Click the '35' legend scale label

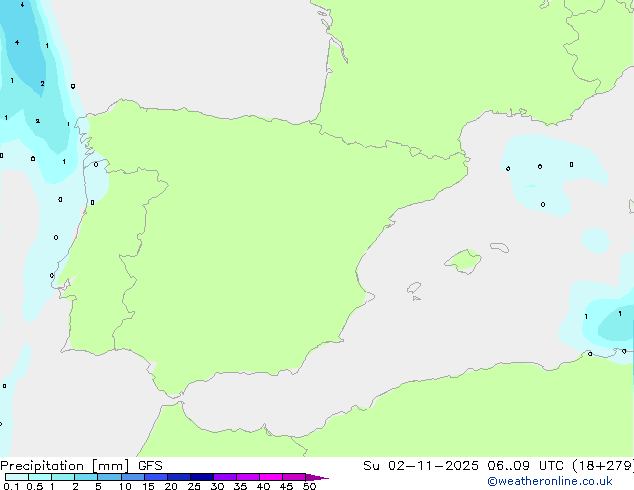240,486
